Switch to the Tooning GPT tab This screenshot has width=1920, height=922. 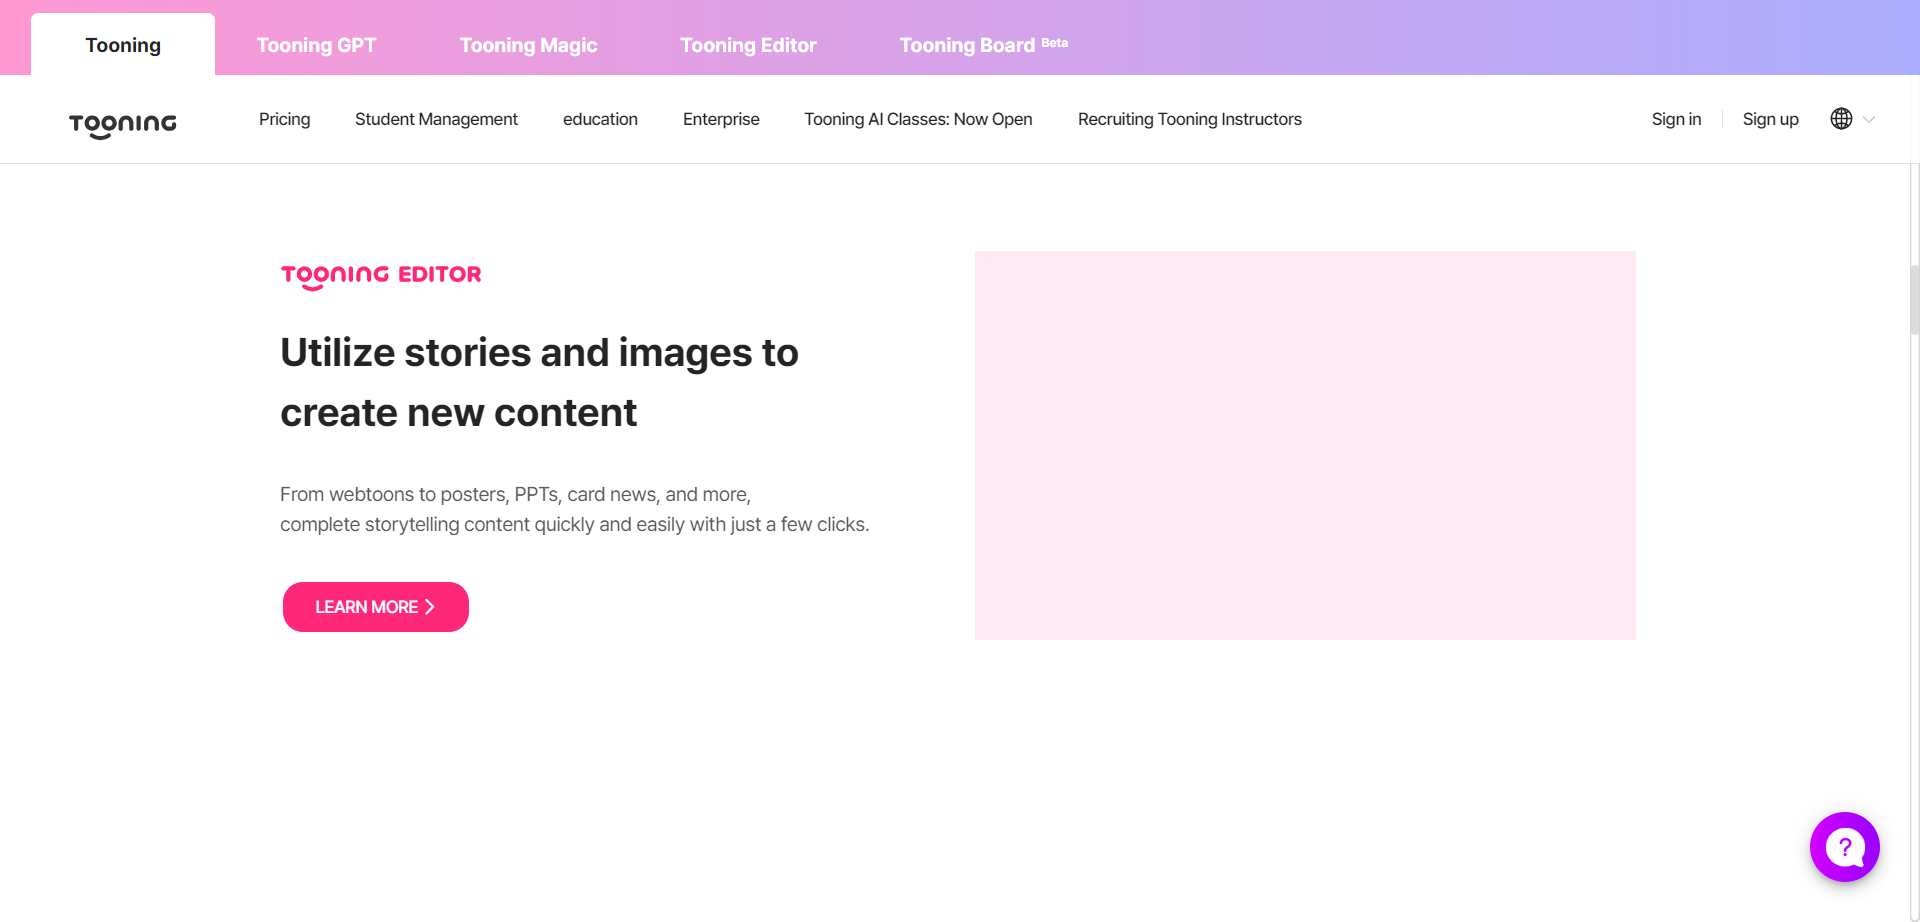316,45
